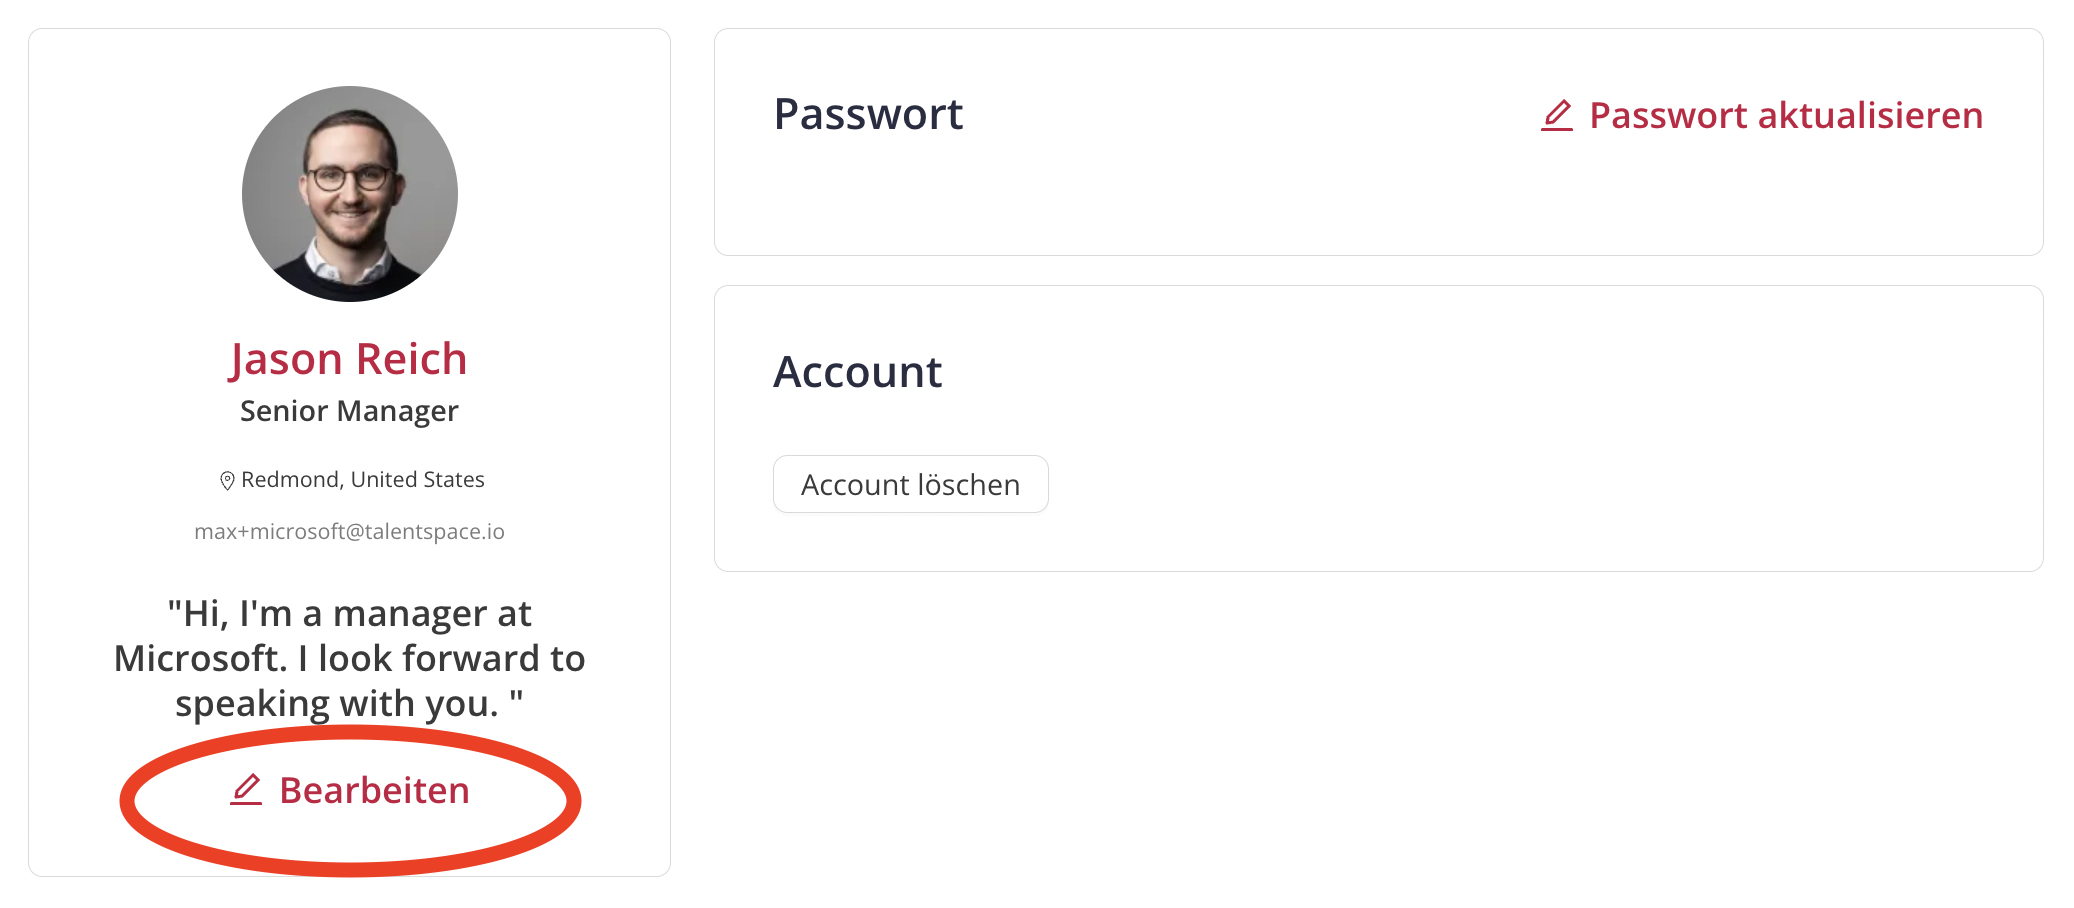Select the email address max+microsoft@talentspace.io

tap(349, 531)
